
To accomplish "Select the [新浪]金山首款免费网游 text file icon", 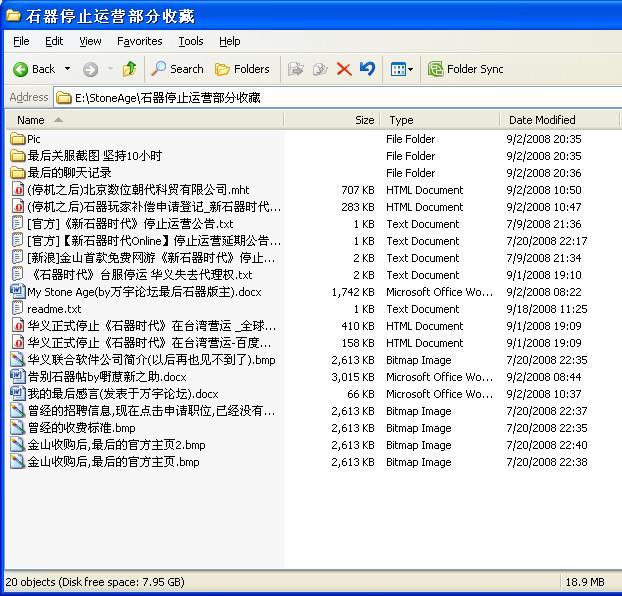I will point(17,258).
